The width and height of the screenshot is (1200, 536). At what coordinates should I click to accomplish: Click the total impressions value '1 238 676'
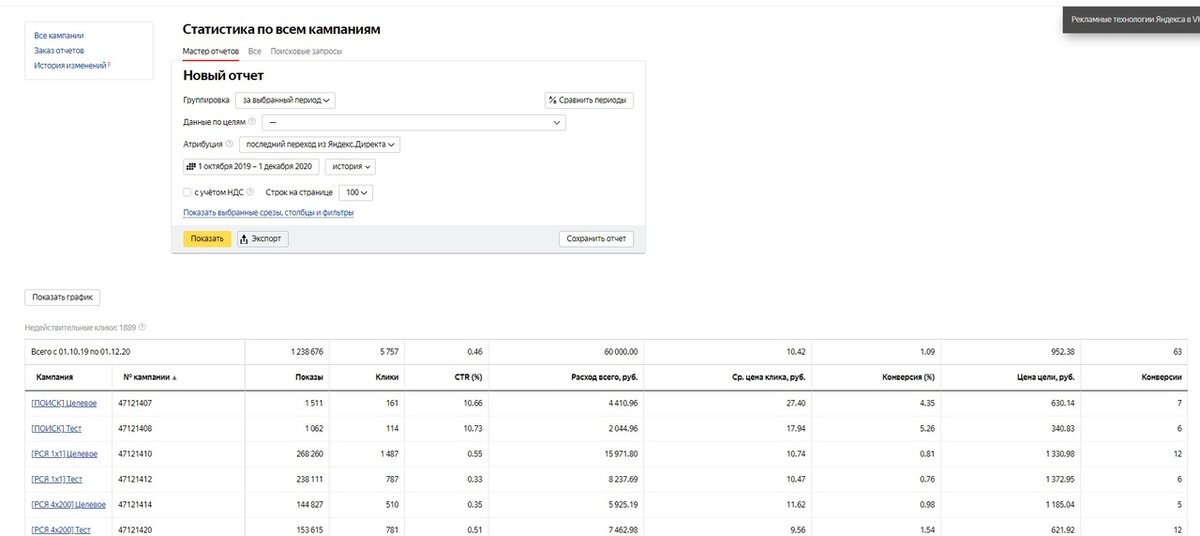pyautogui.click(x=308, y=352)
